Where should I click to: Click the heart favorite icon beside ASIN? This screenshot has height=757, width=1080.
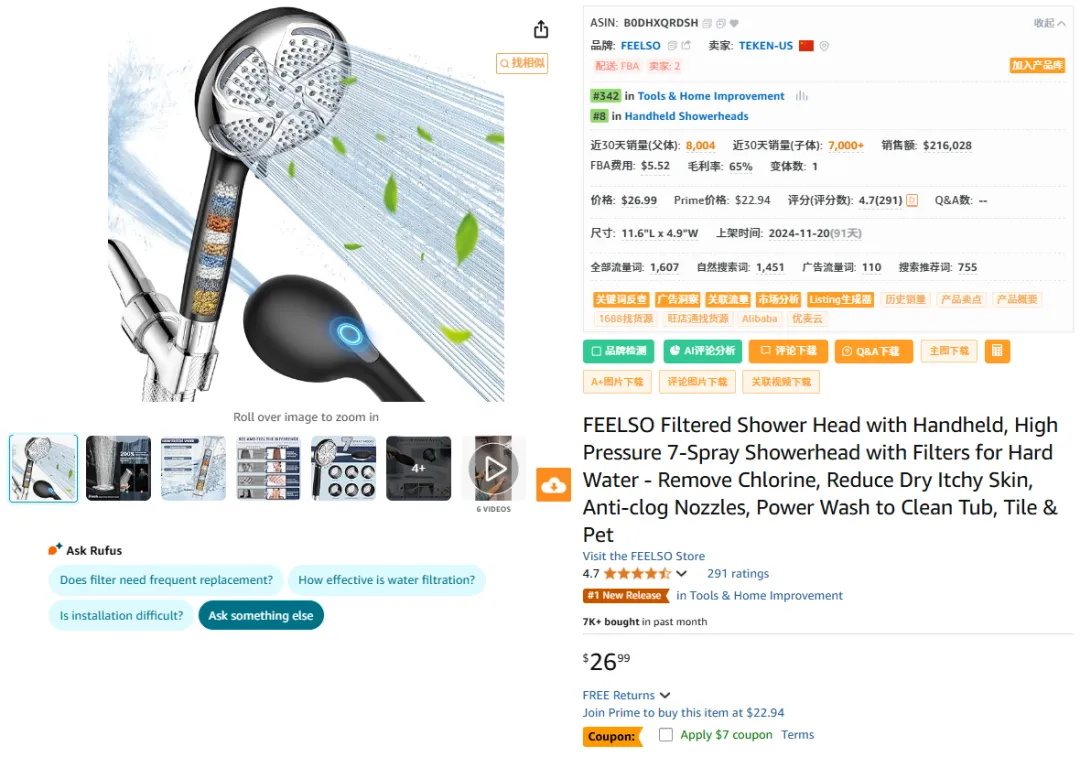(734, 23)
